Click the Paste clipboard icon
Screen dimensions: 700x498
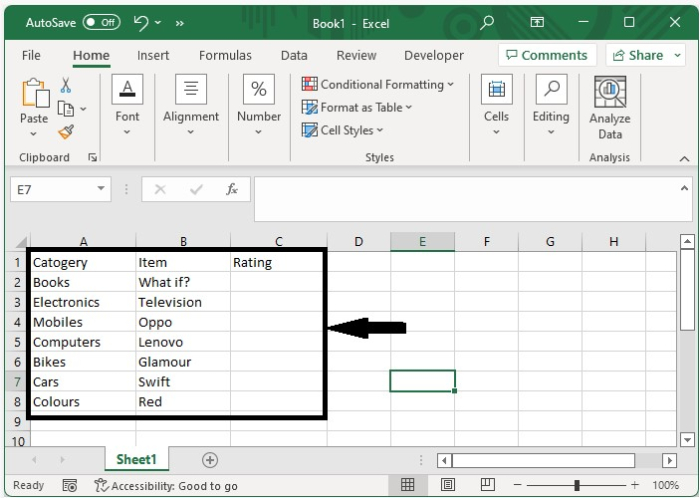(35, 93)
